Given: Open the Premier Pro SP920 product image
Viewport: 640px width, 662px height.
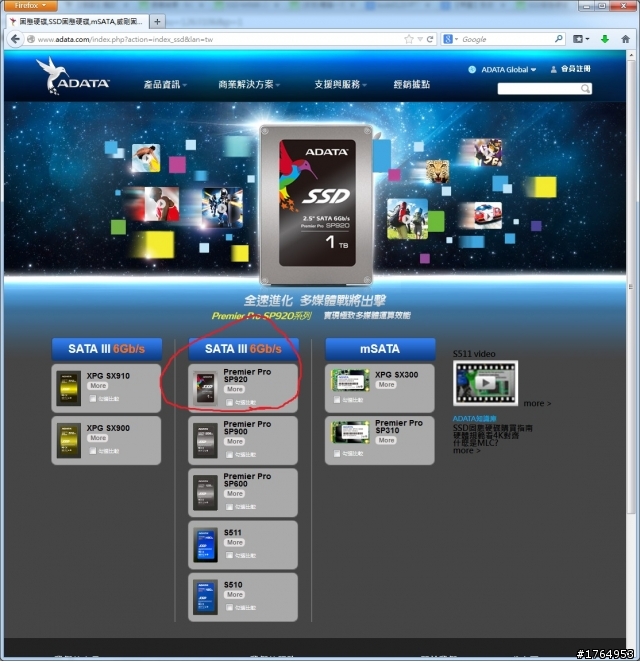Looking at the screenshot, I should point(205,388).
